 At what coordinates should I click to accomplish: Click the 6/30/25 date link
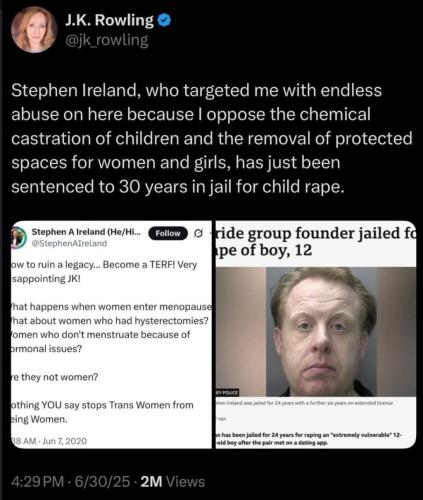coord(102,482)
